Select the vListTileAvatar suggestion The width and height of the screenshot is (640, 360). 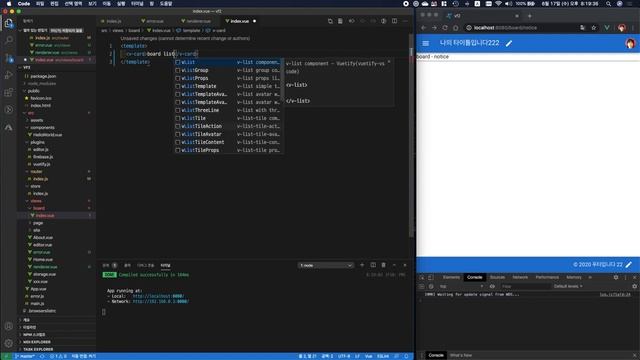(x=227, y=134)
